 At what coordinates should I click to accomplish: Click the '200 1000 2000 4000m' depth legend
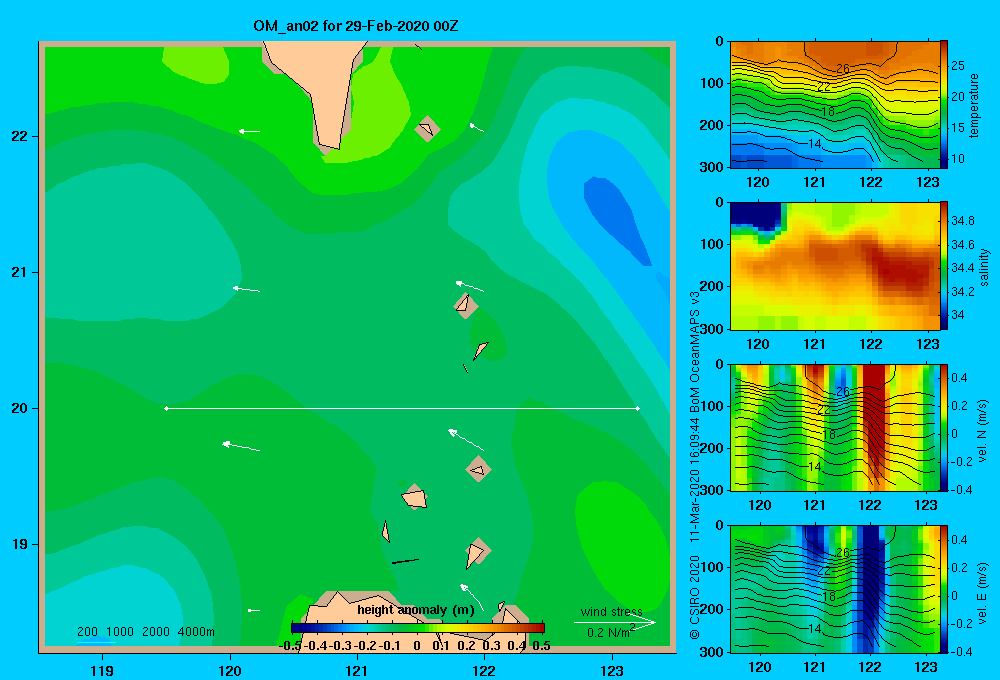coord(145,632)
